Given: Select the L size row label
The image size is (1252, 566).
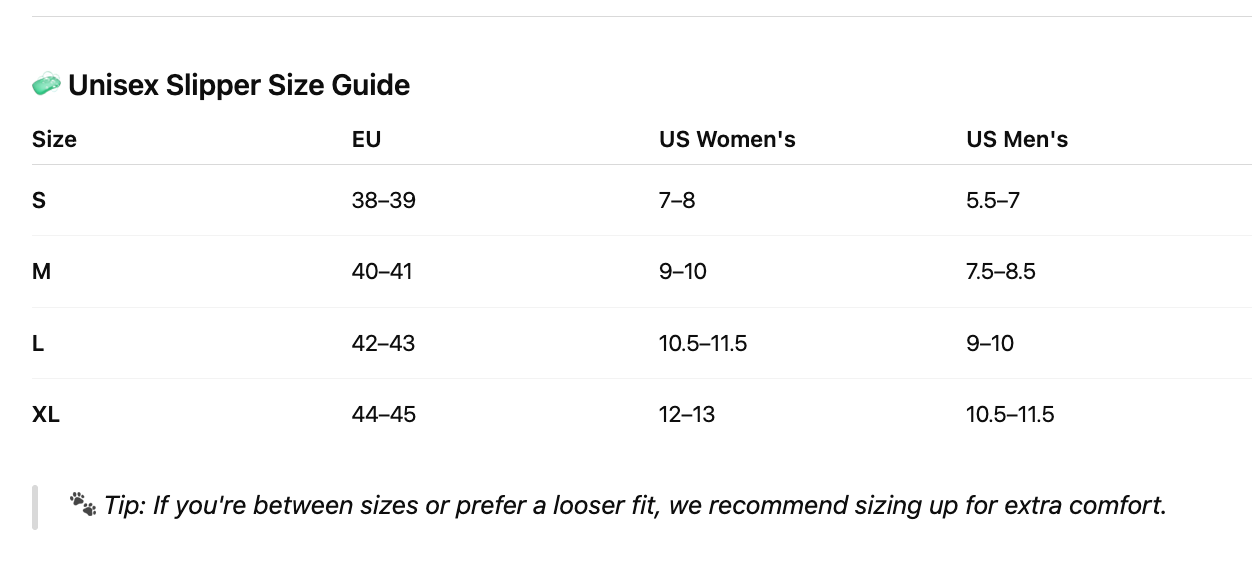Looking at the screenshot, I should (38, 343).
